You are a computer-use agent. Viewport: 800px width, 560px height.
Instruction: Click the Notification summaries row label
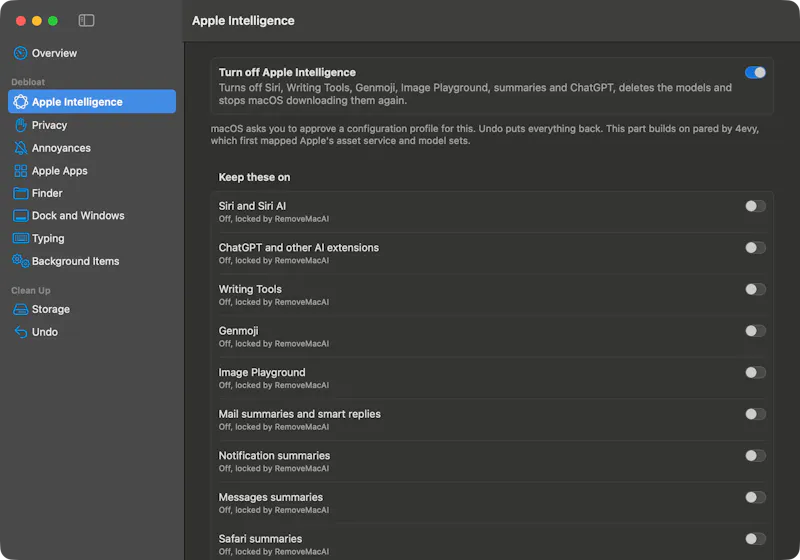point(274,455)
